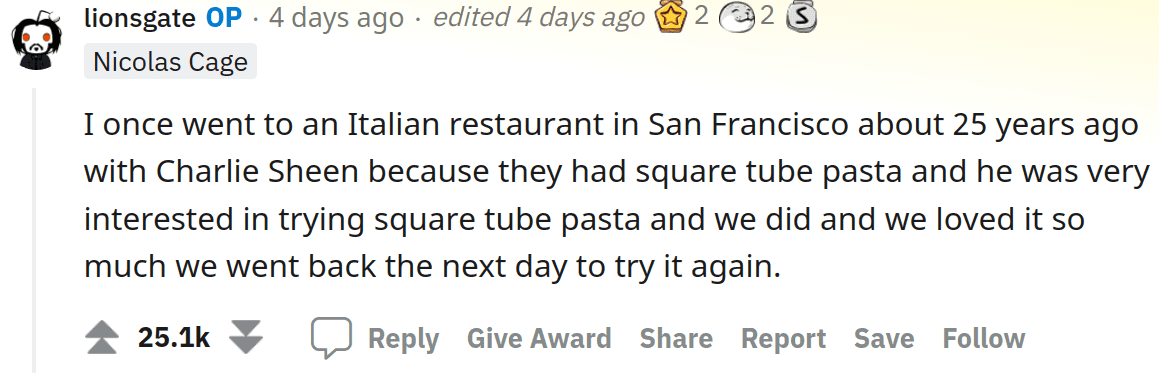Open lionsgate's Snoo avatar profile picture
Viewport: 1163px width, 373px height.
tap(37, 41)
